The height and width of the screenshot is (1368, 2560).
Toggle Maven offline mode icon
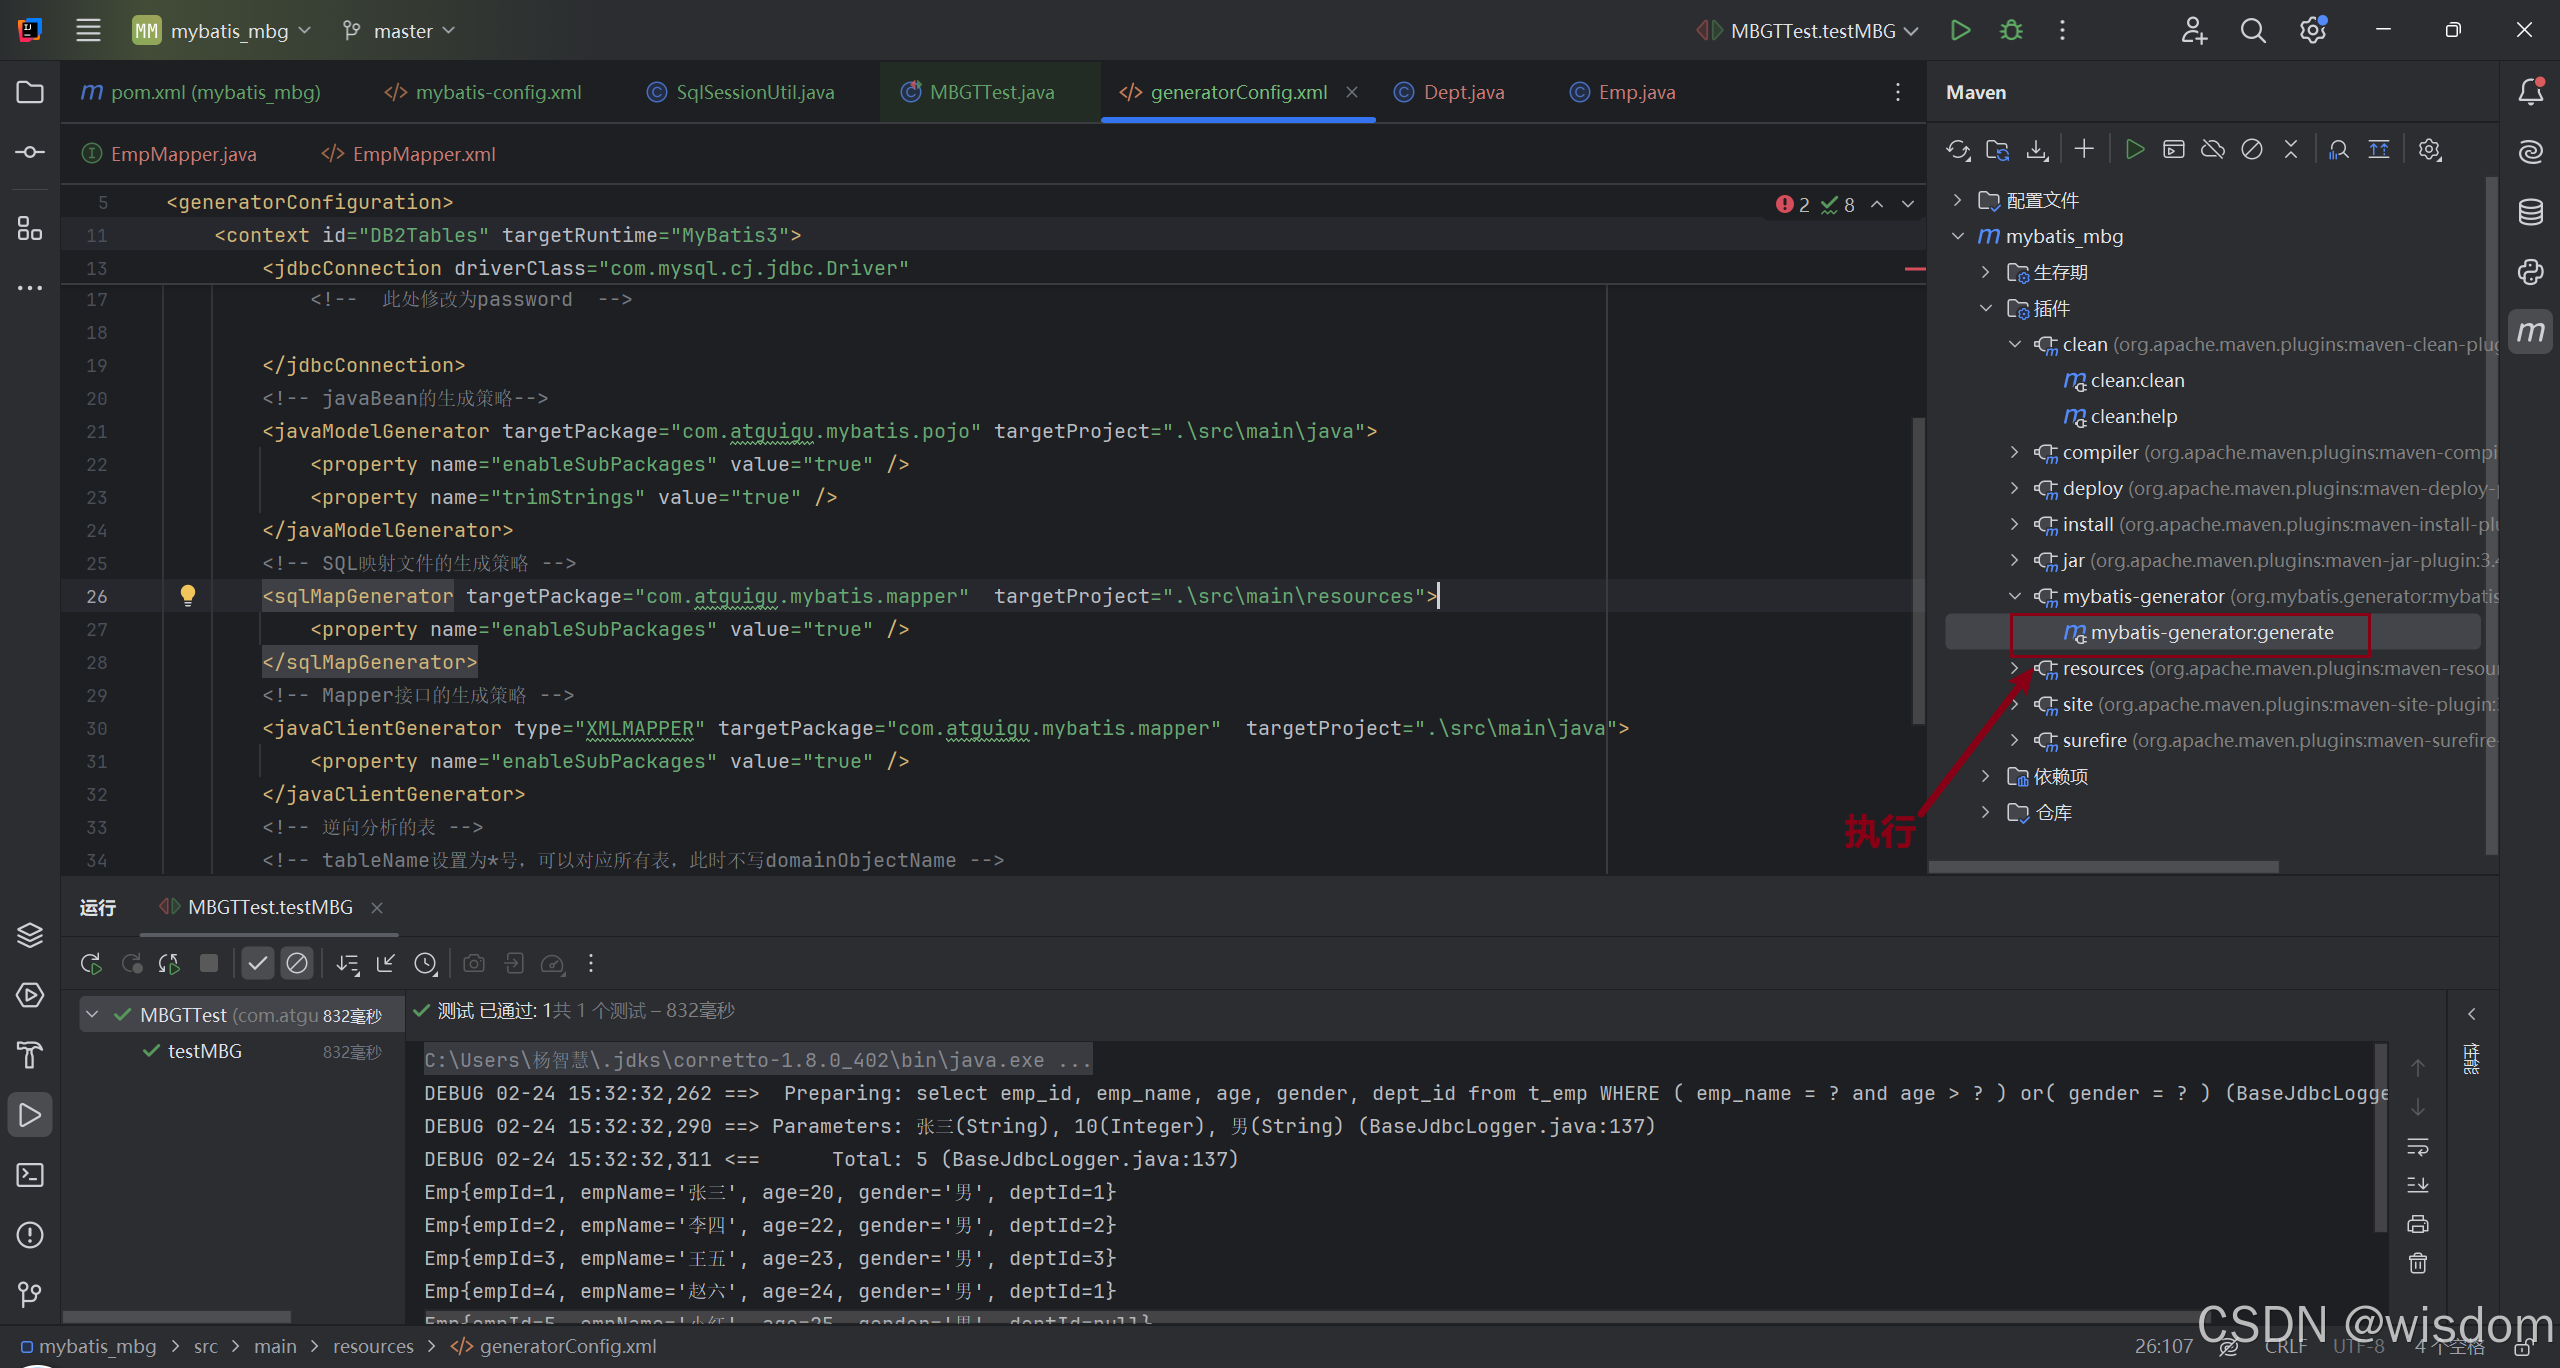(2213, 150)
